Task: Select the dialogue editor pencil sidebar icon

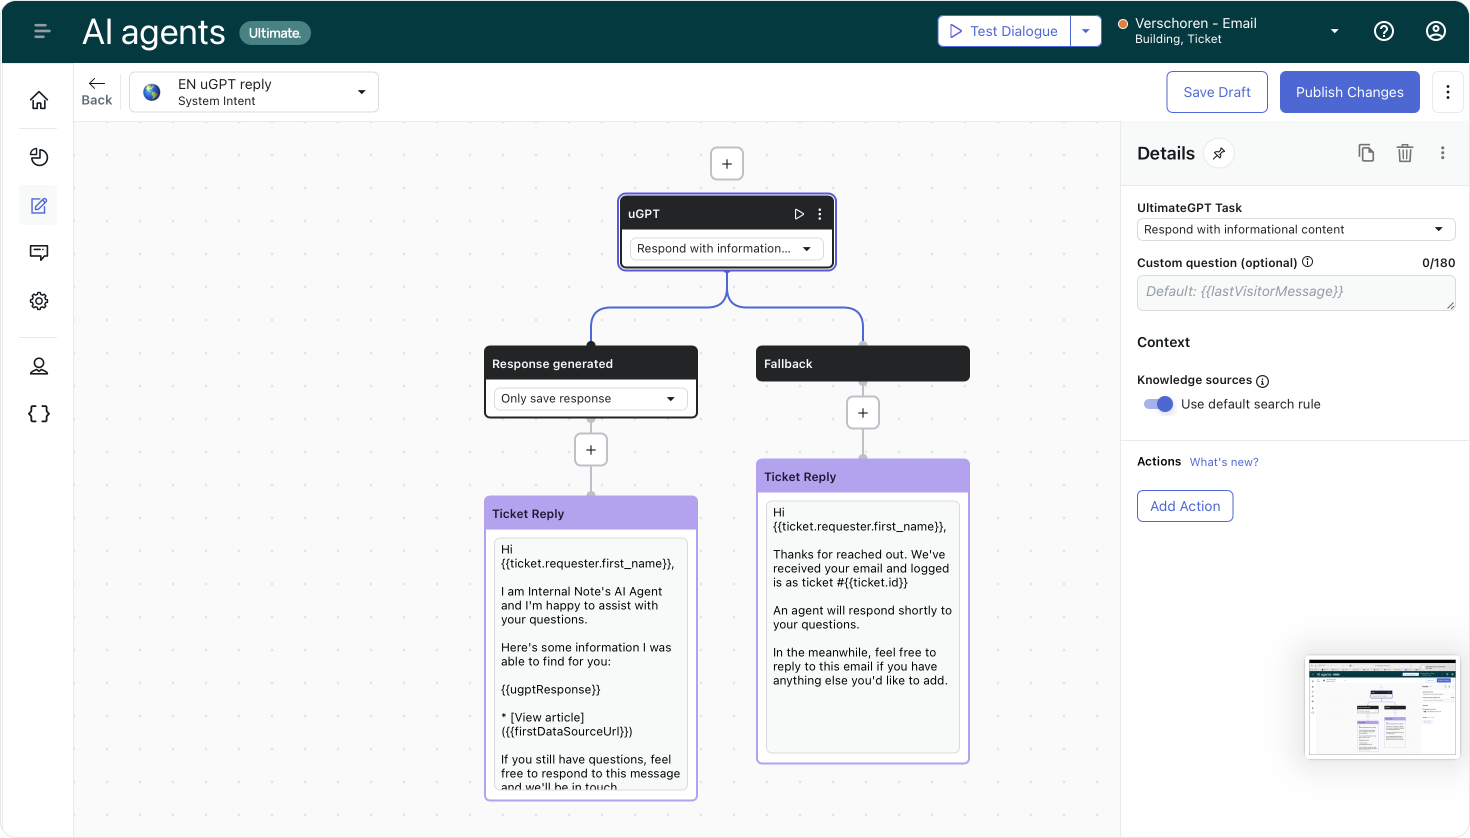Action: tap(39, 205)
